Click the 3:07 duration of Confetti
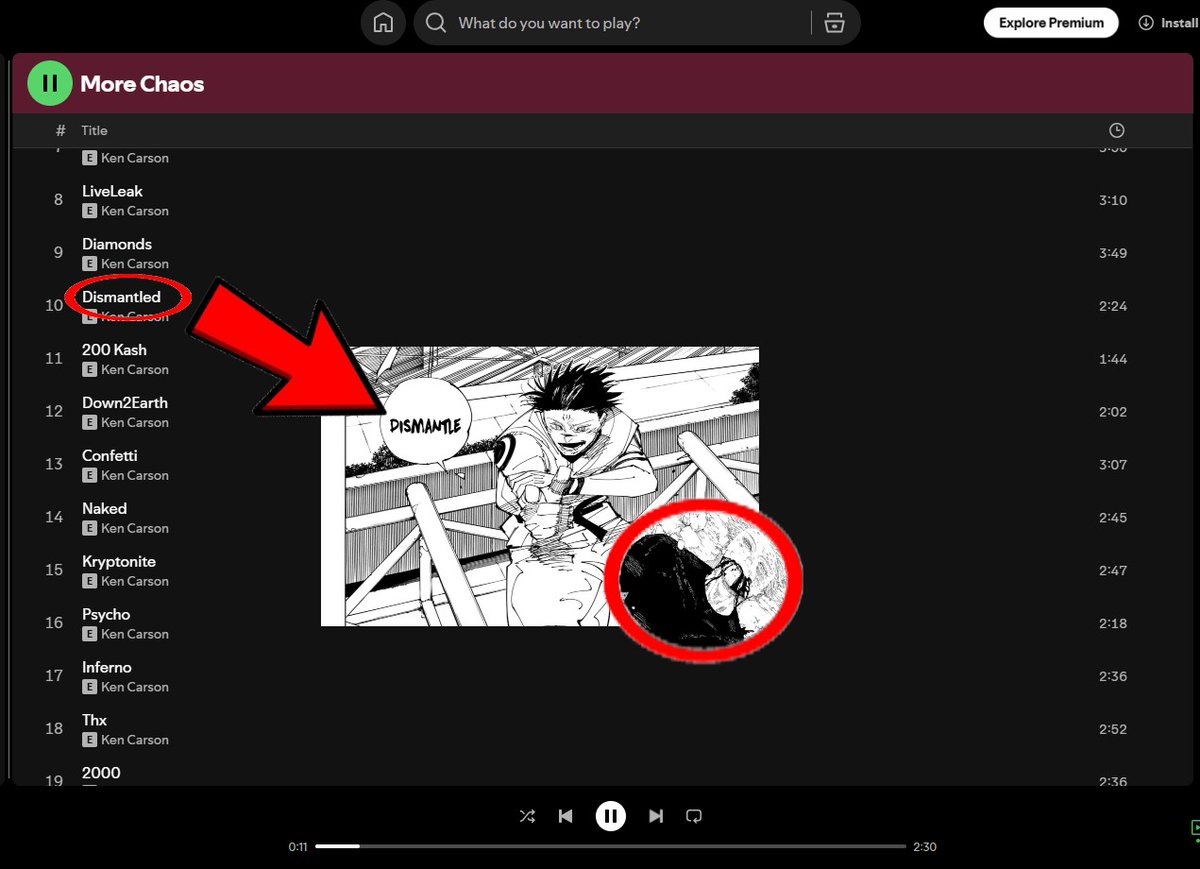Viewport: 1200px width, 869px height. pos(1113,466)
